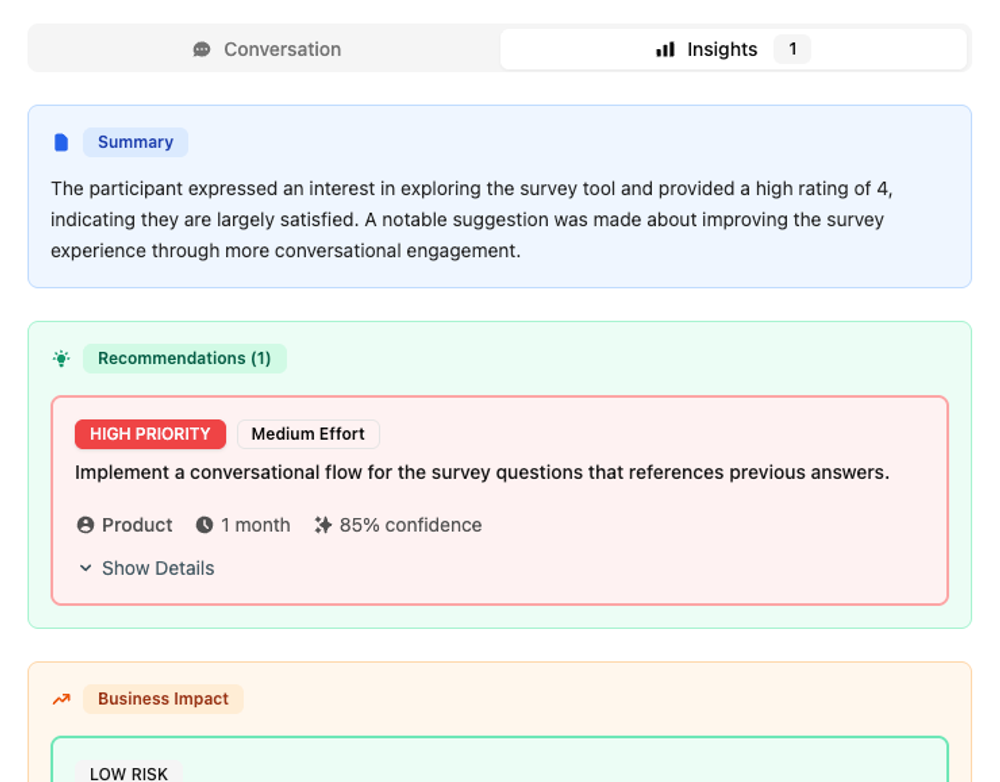Click the LOW RISK badge
The width and height of the screenshot is (1000, 782).
(x=129, y=773)
